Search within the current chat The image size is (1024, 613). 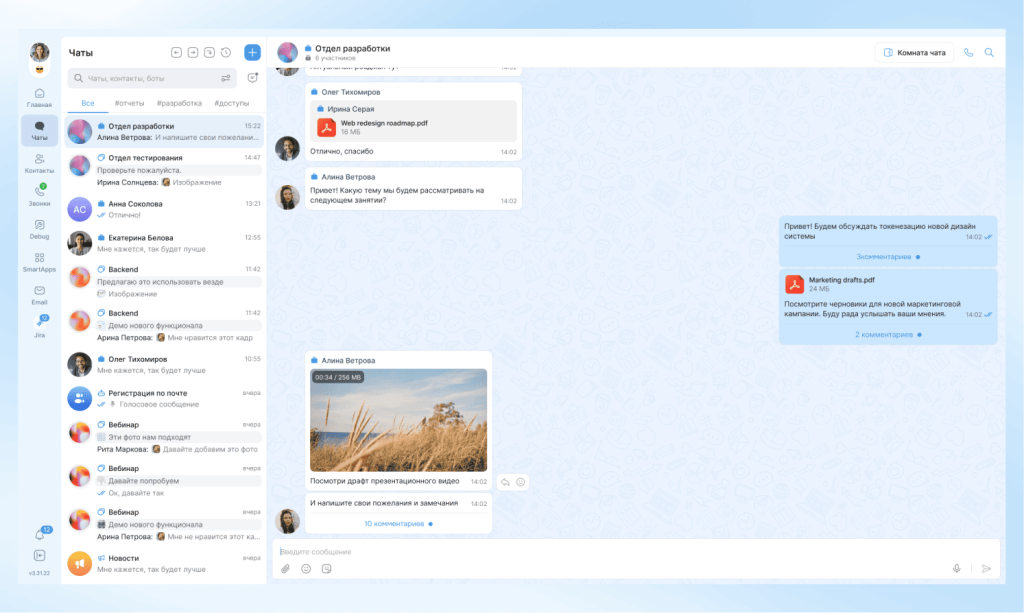pyautogui.click(x=989, y=53)
